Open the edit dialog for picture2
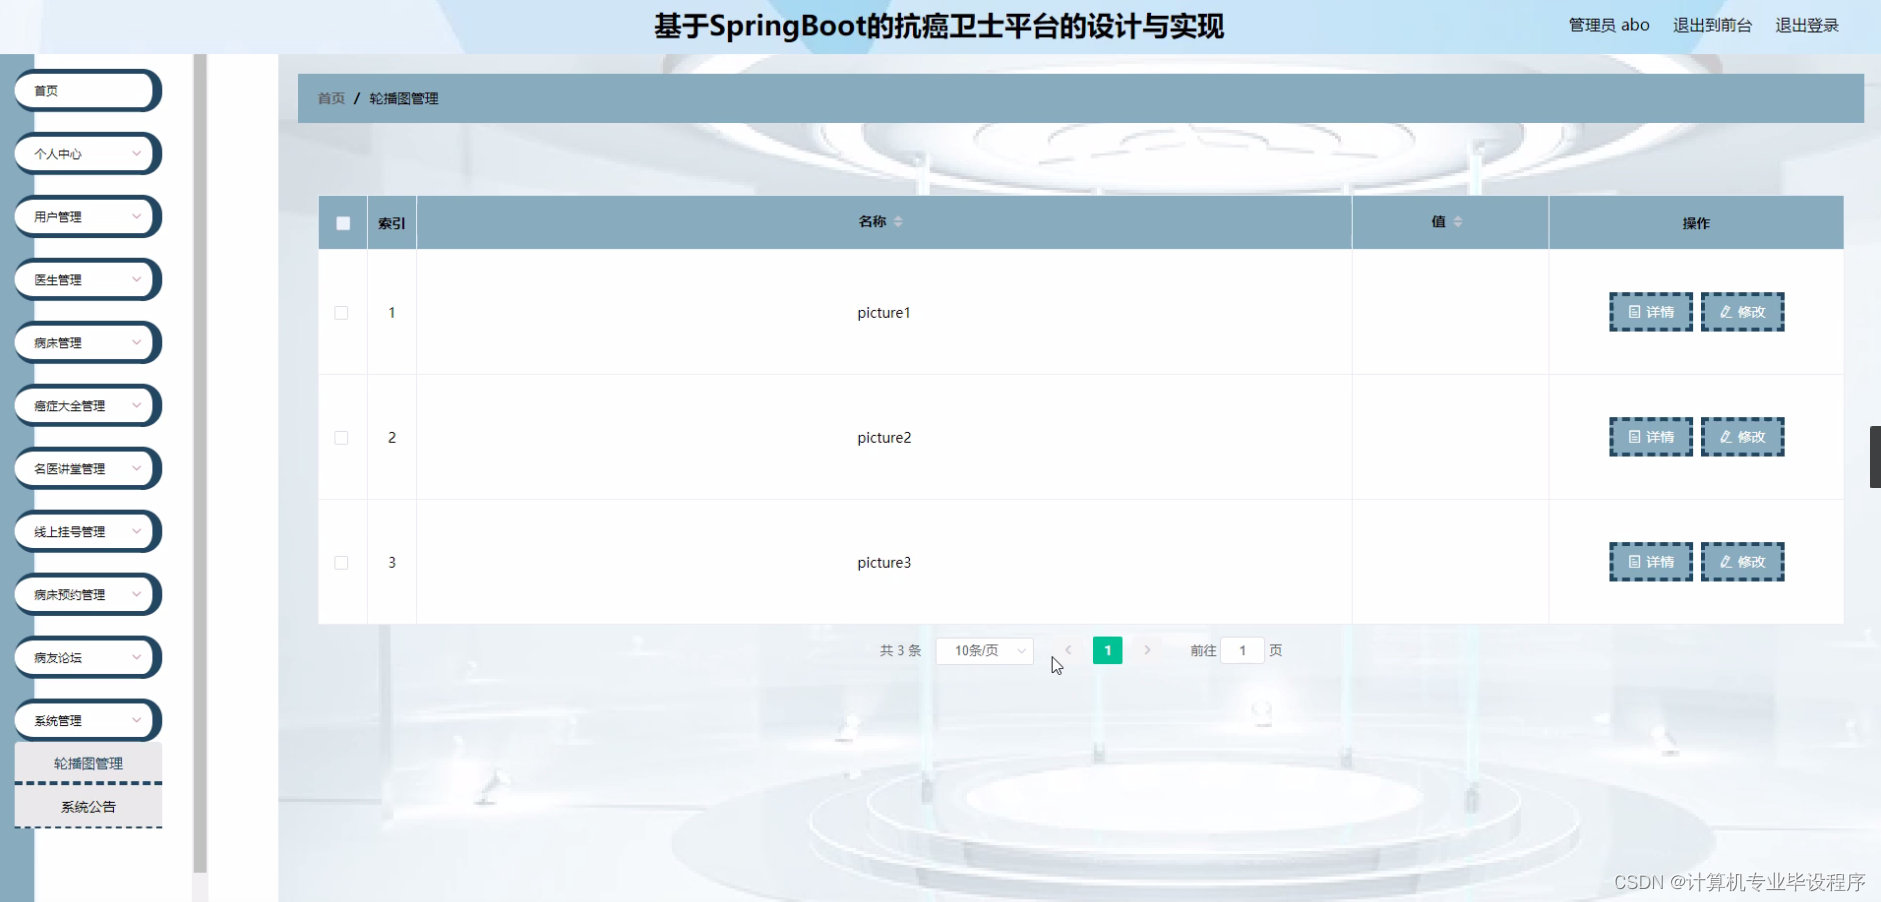Viewport: 1881px width, 902px height. [x=1742, y=437]
